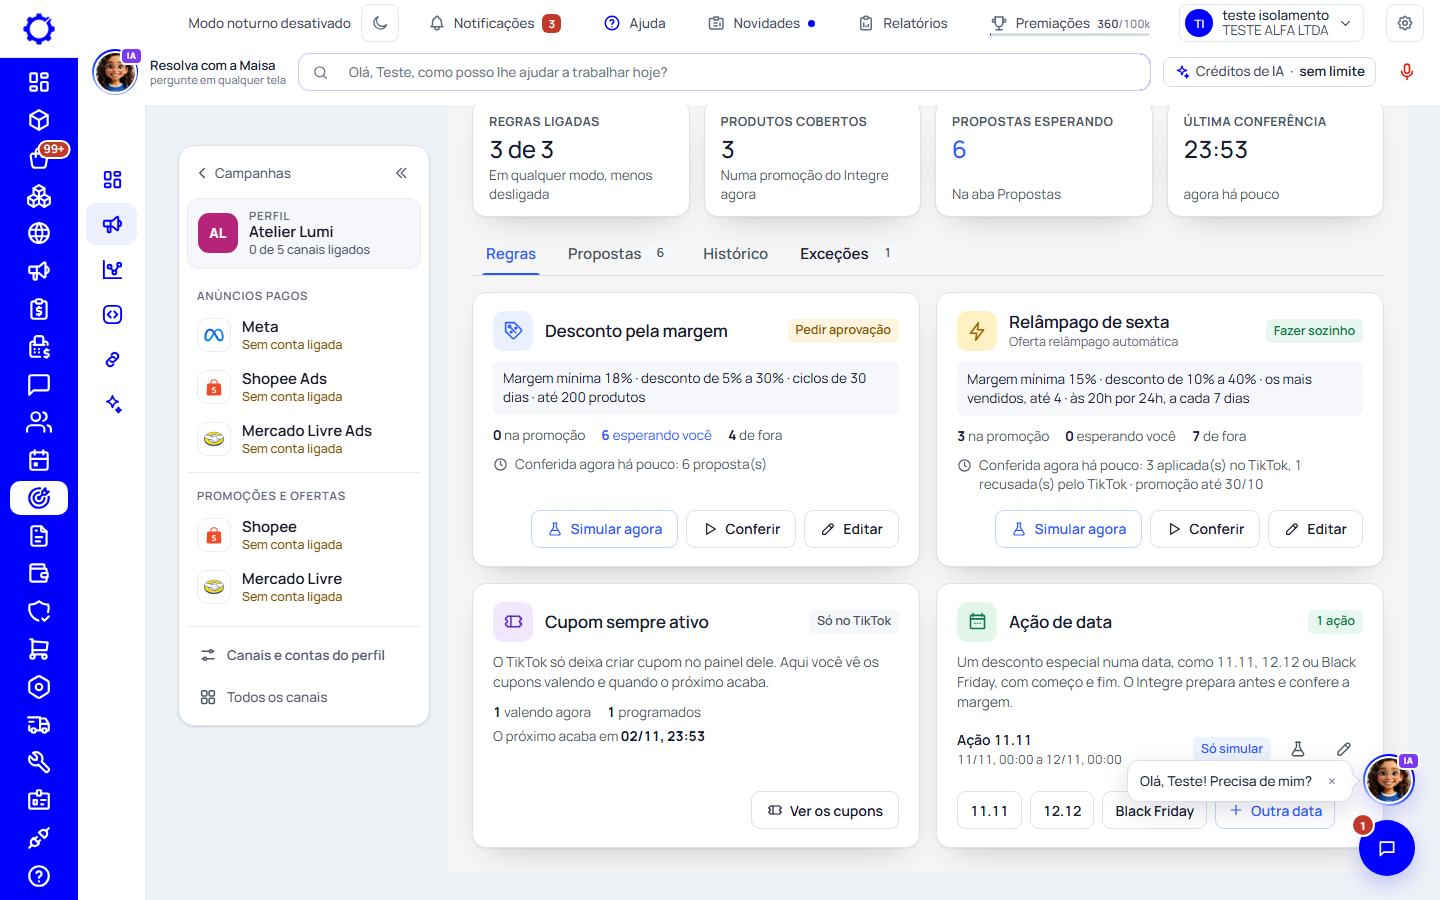1440x900 pixels.
Task: Click the chart analytics icon in the inner rail
Action: [112, 269]
